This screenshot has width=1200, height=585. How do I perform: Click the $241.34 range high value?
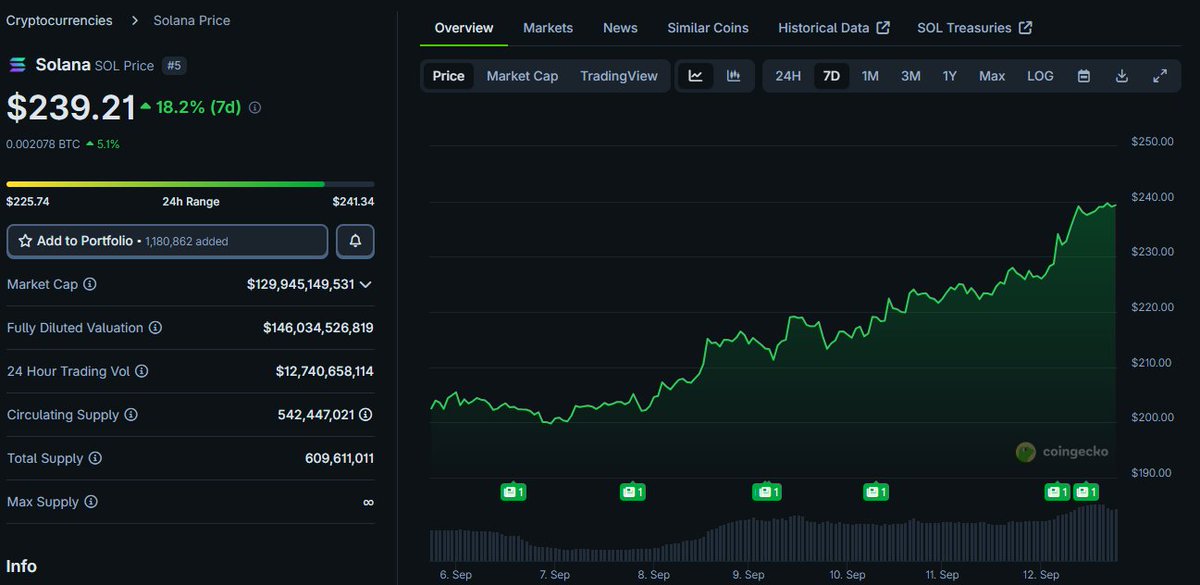point(354,202)
